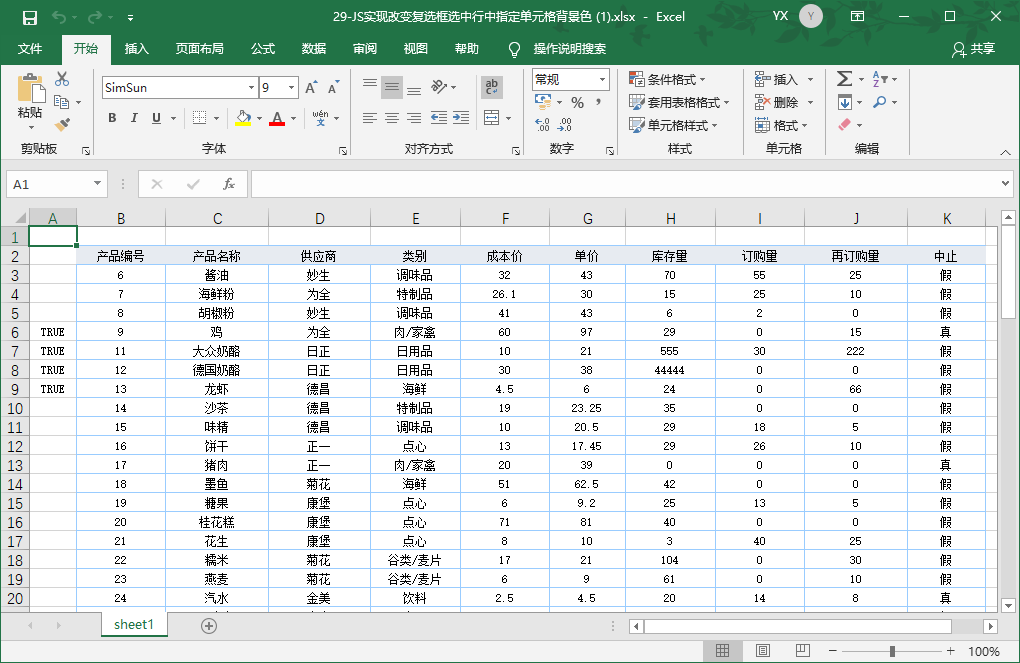Click the AutoSum sigma icon
Image resolution: width=1020 pixels, height=663 pixels.
(x=844, y=79)
